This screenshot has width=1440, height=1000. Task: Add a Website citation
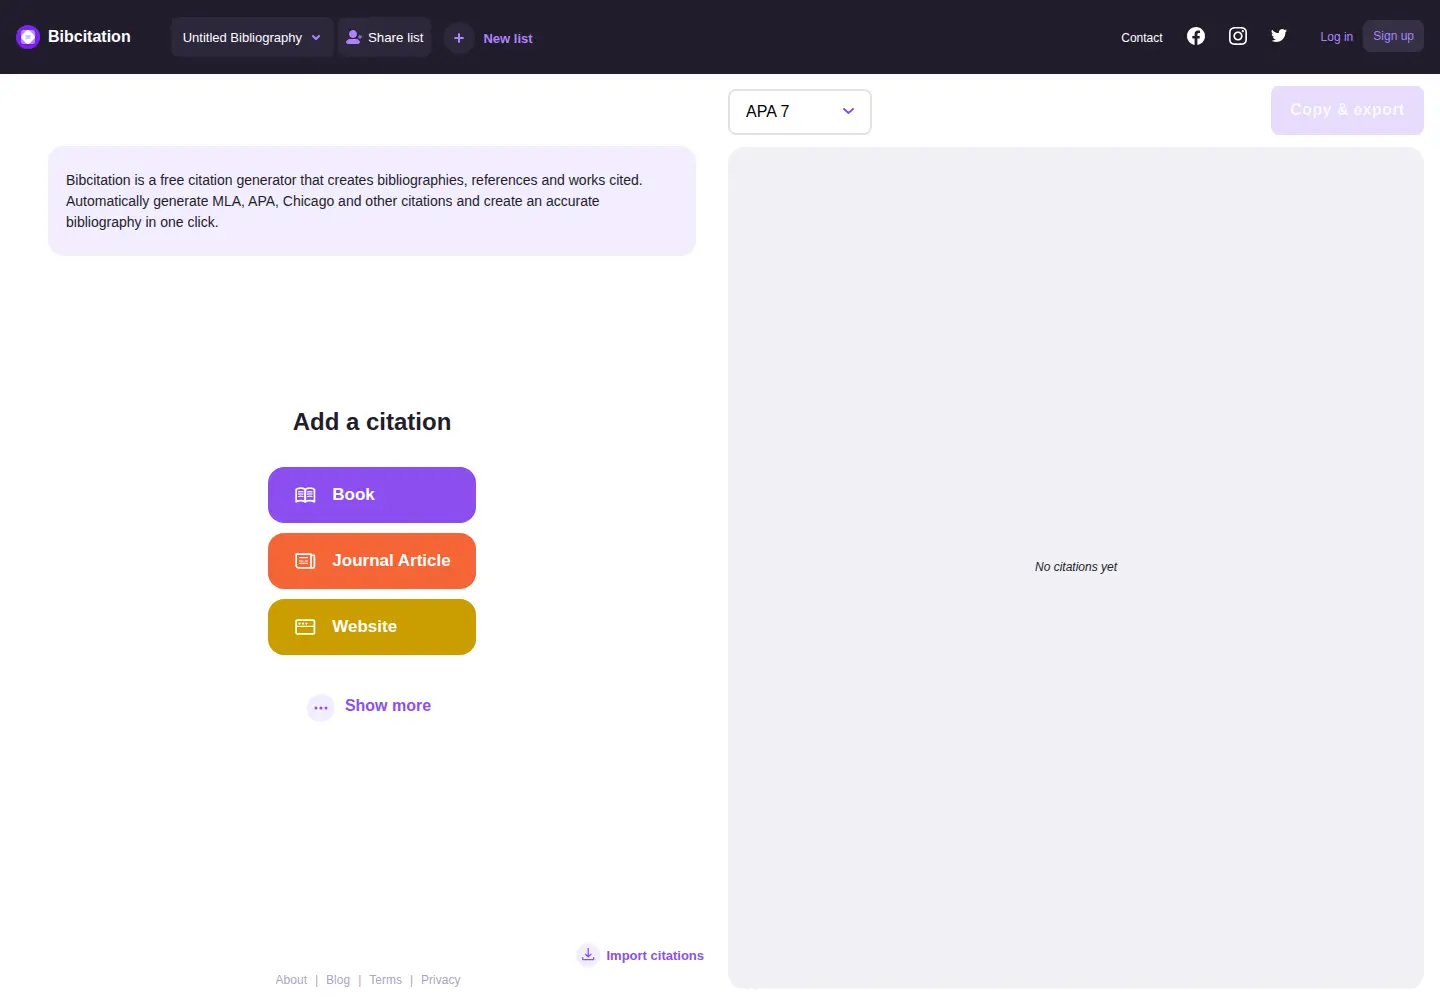click(372, 627)
